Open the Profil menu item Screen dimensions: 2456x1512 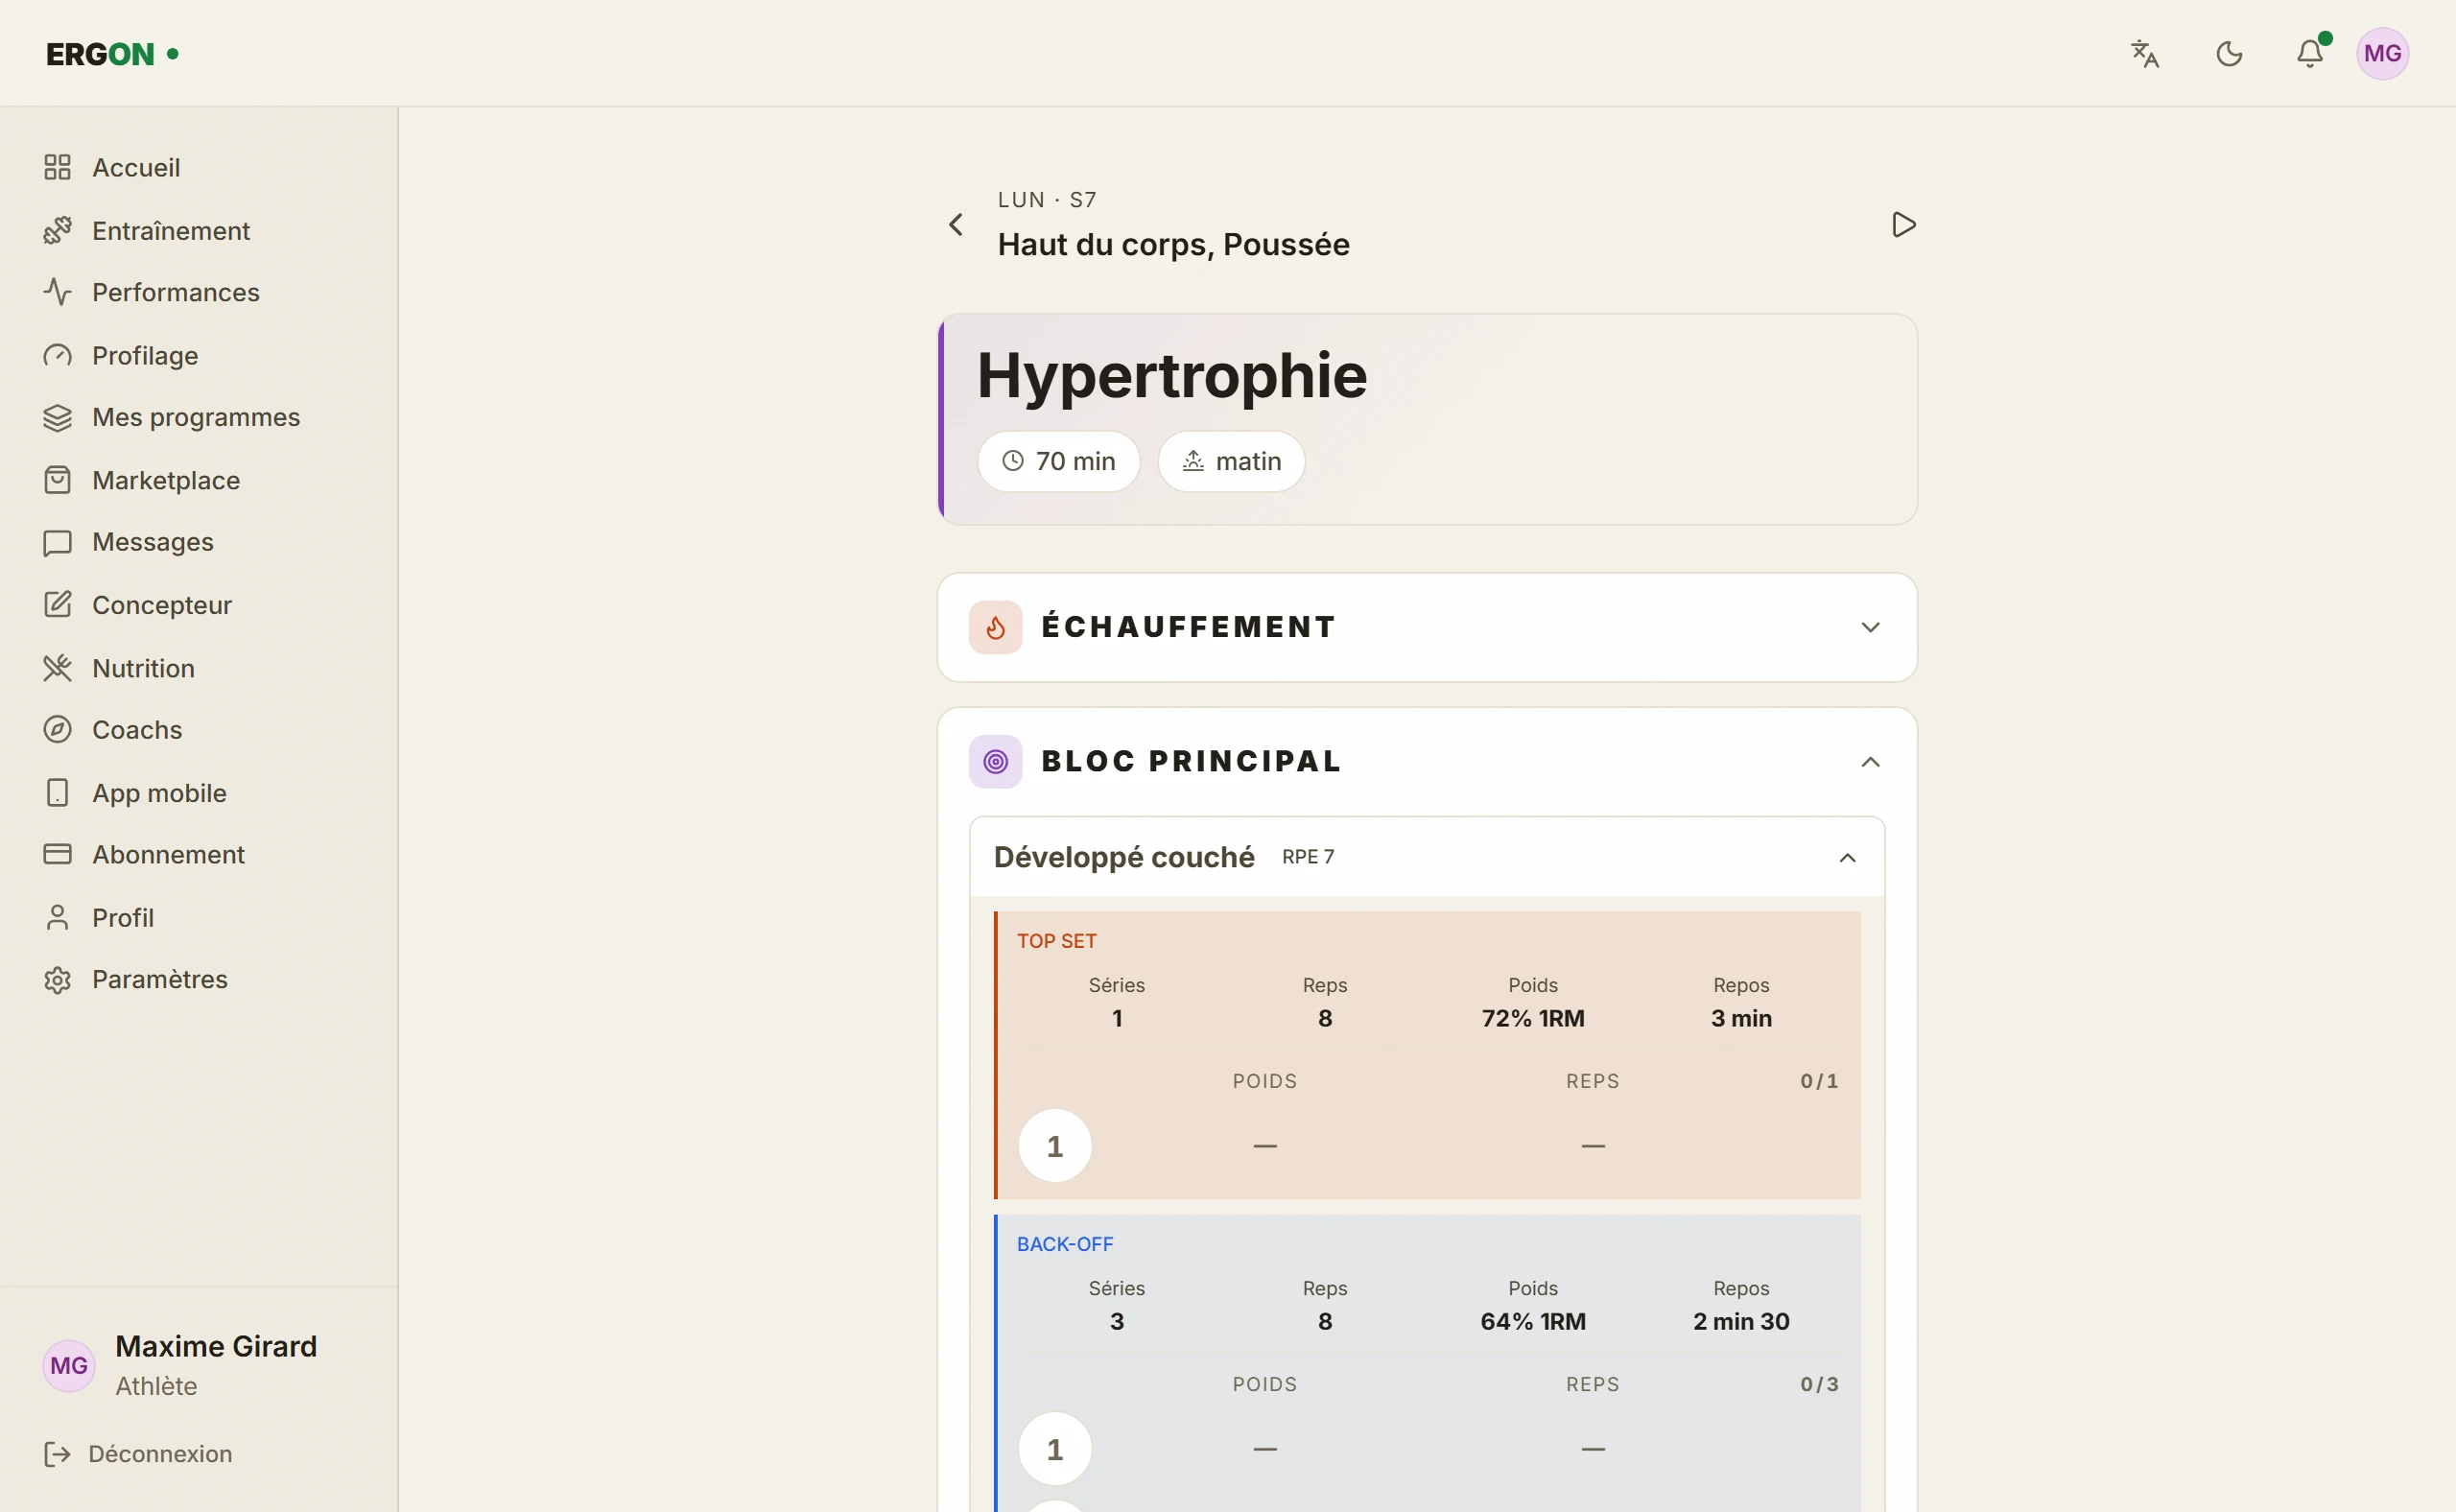tap(199, 917)
